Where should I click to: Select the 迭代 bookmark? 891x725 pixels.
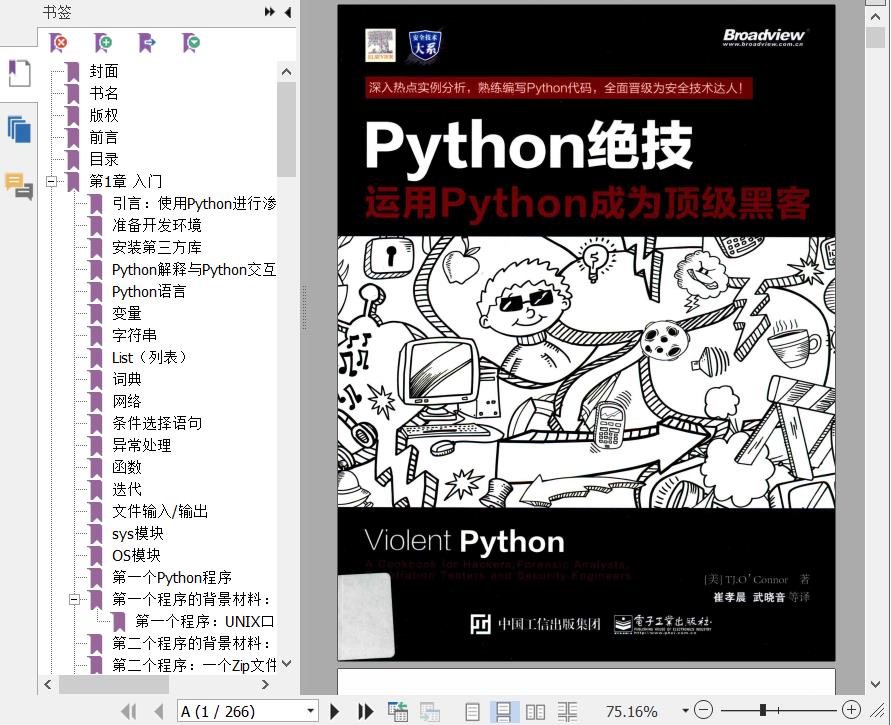click(127, 490)
